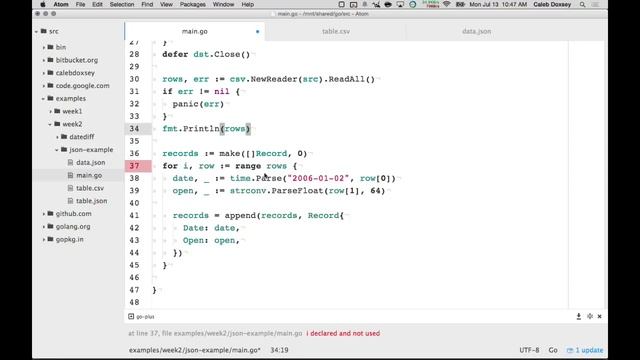Screen dimensions: 640x360
Task: Click the date and time in menu bar
Action: click(498, 4)
